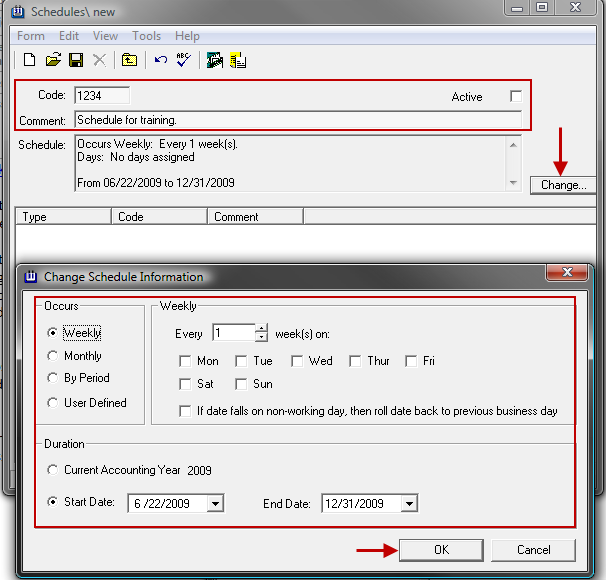Check the Mon day checkbox
606x580 pixels.
click(x=185, y=361)
